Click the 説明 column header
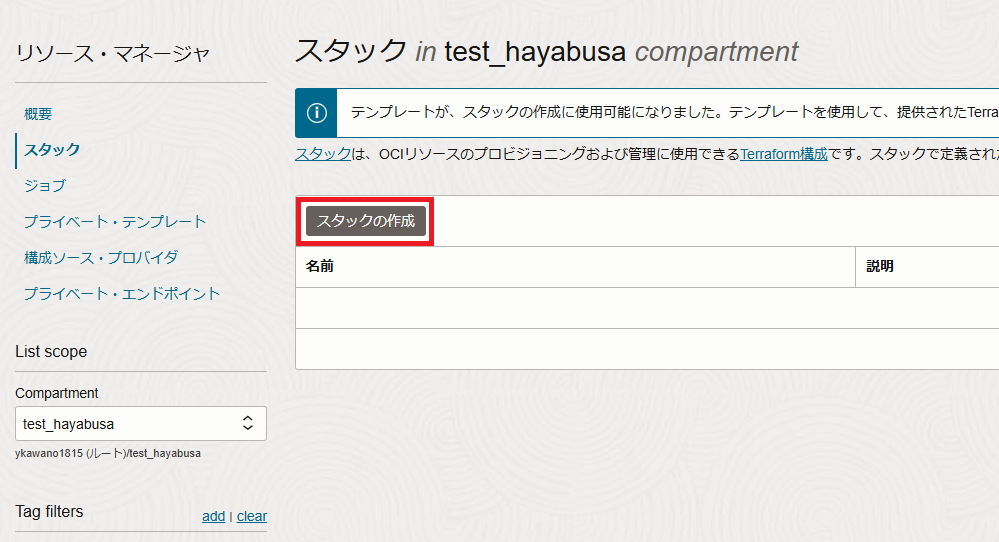Viewport: 999px width, 542px height. click(x=880, y=266)
